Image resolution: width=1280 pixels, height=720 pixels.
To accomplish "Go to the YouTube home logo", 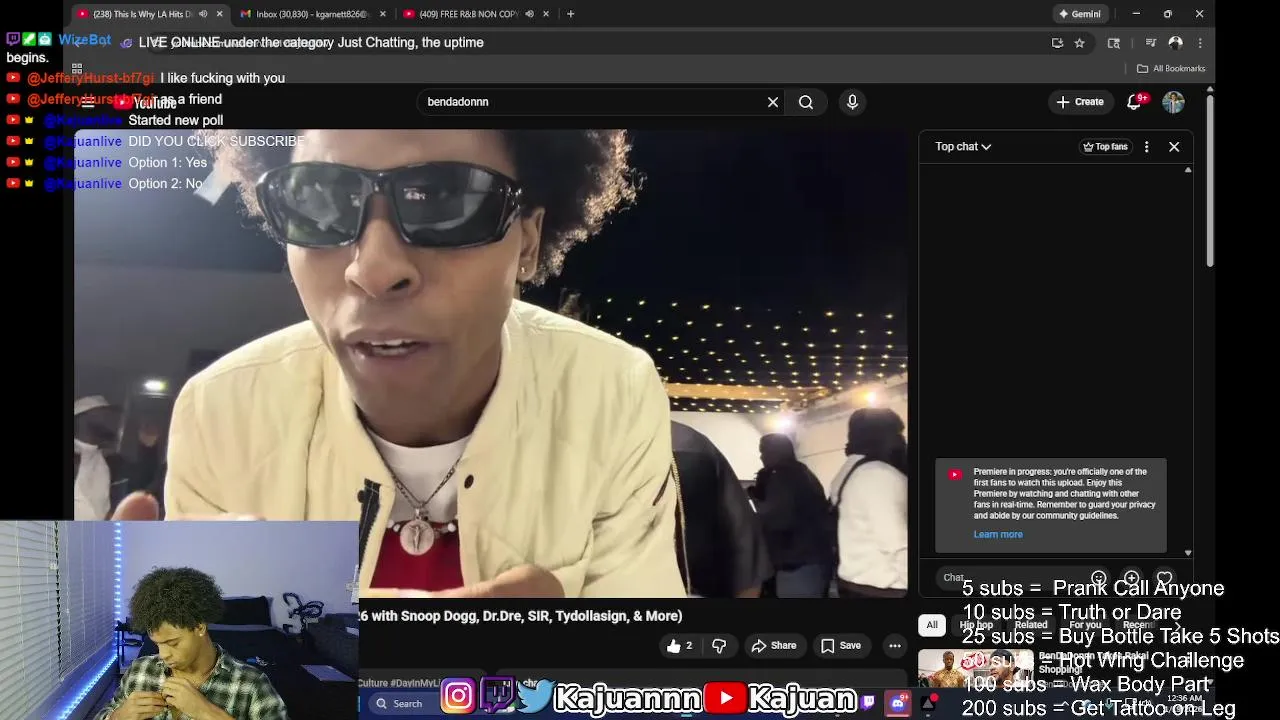I will coord(145,102).
